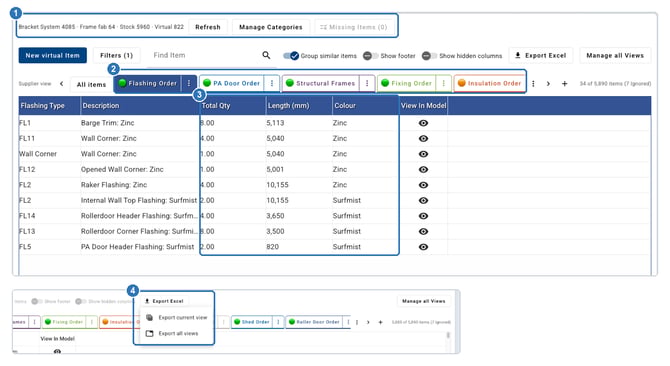This screenshot has width=670, height=366.
Task: Click the Refresh button
Action: point(208,27)
